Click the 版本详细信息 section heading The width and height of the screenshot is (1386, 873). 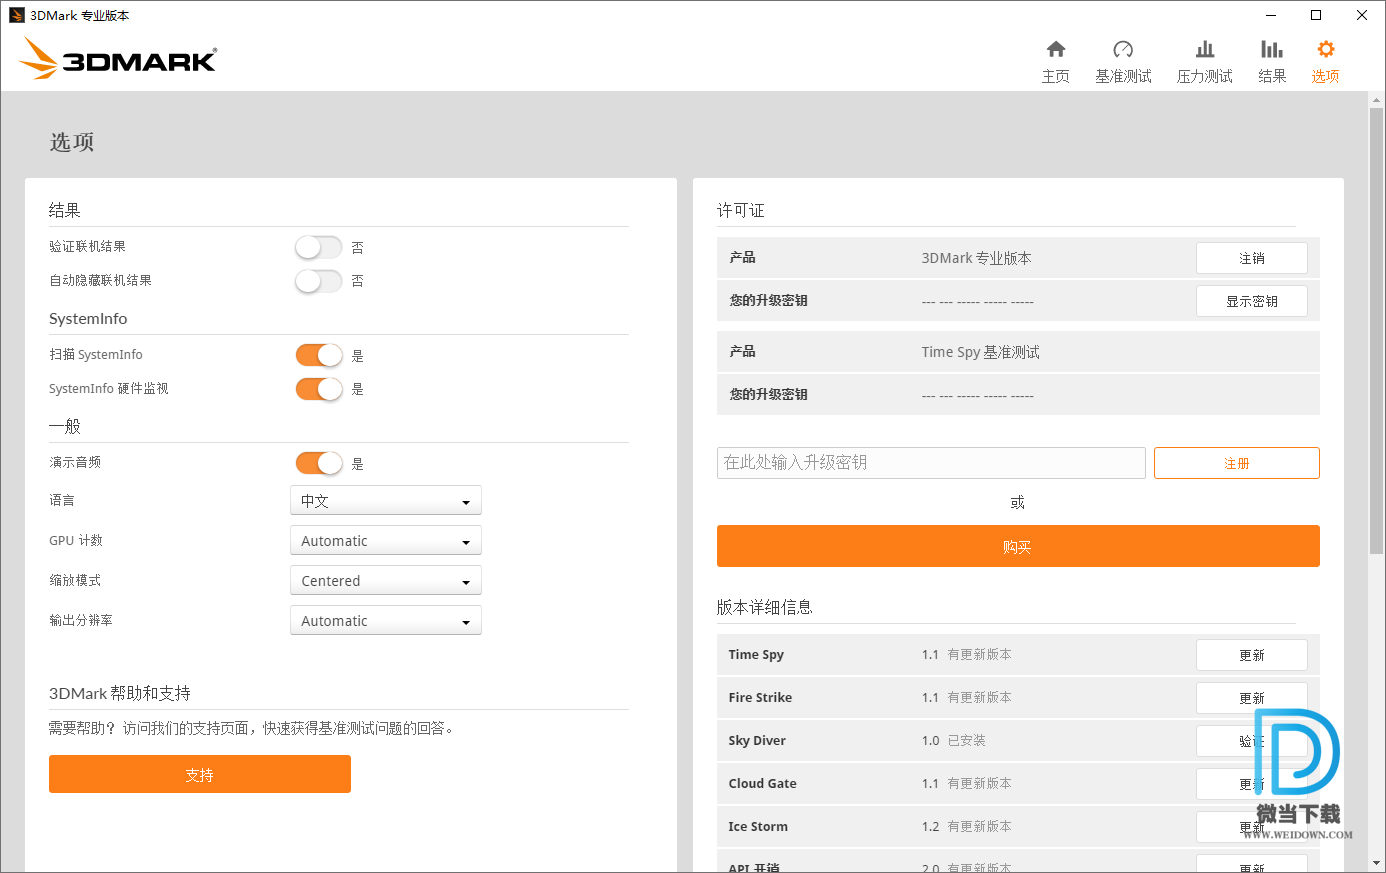click(765, 607)
